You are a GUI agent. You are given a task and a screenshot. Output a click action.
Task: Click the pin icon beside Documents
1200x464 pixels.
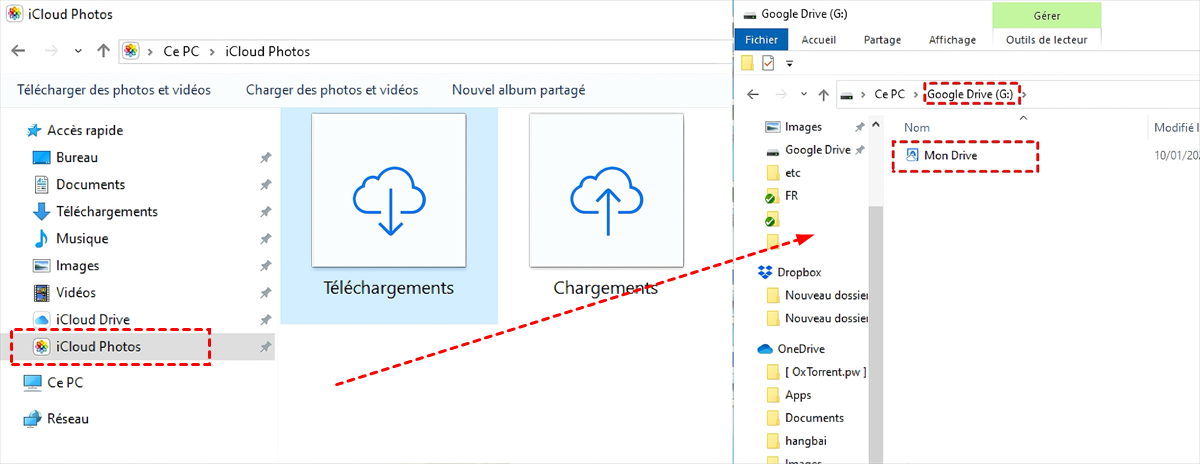click(265, 185)
